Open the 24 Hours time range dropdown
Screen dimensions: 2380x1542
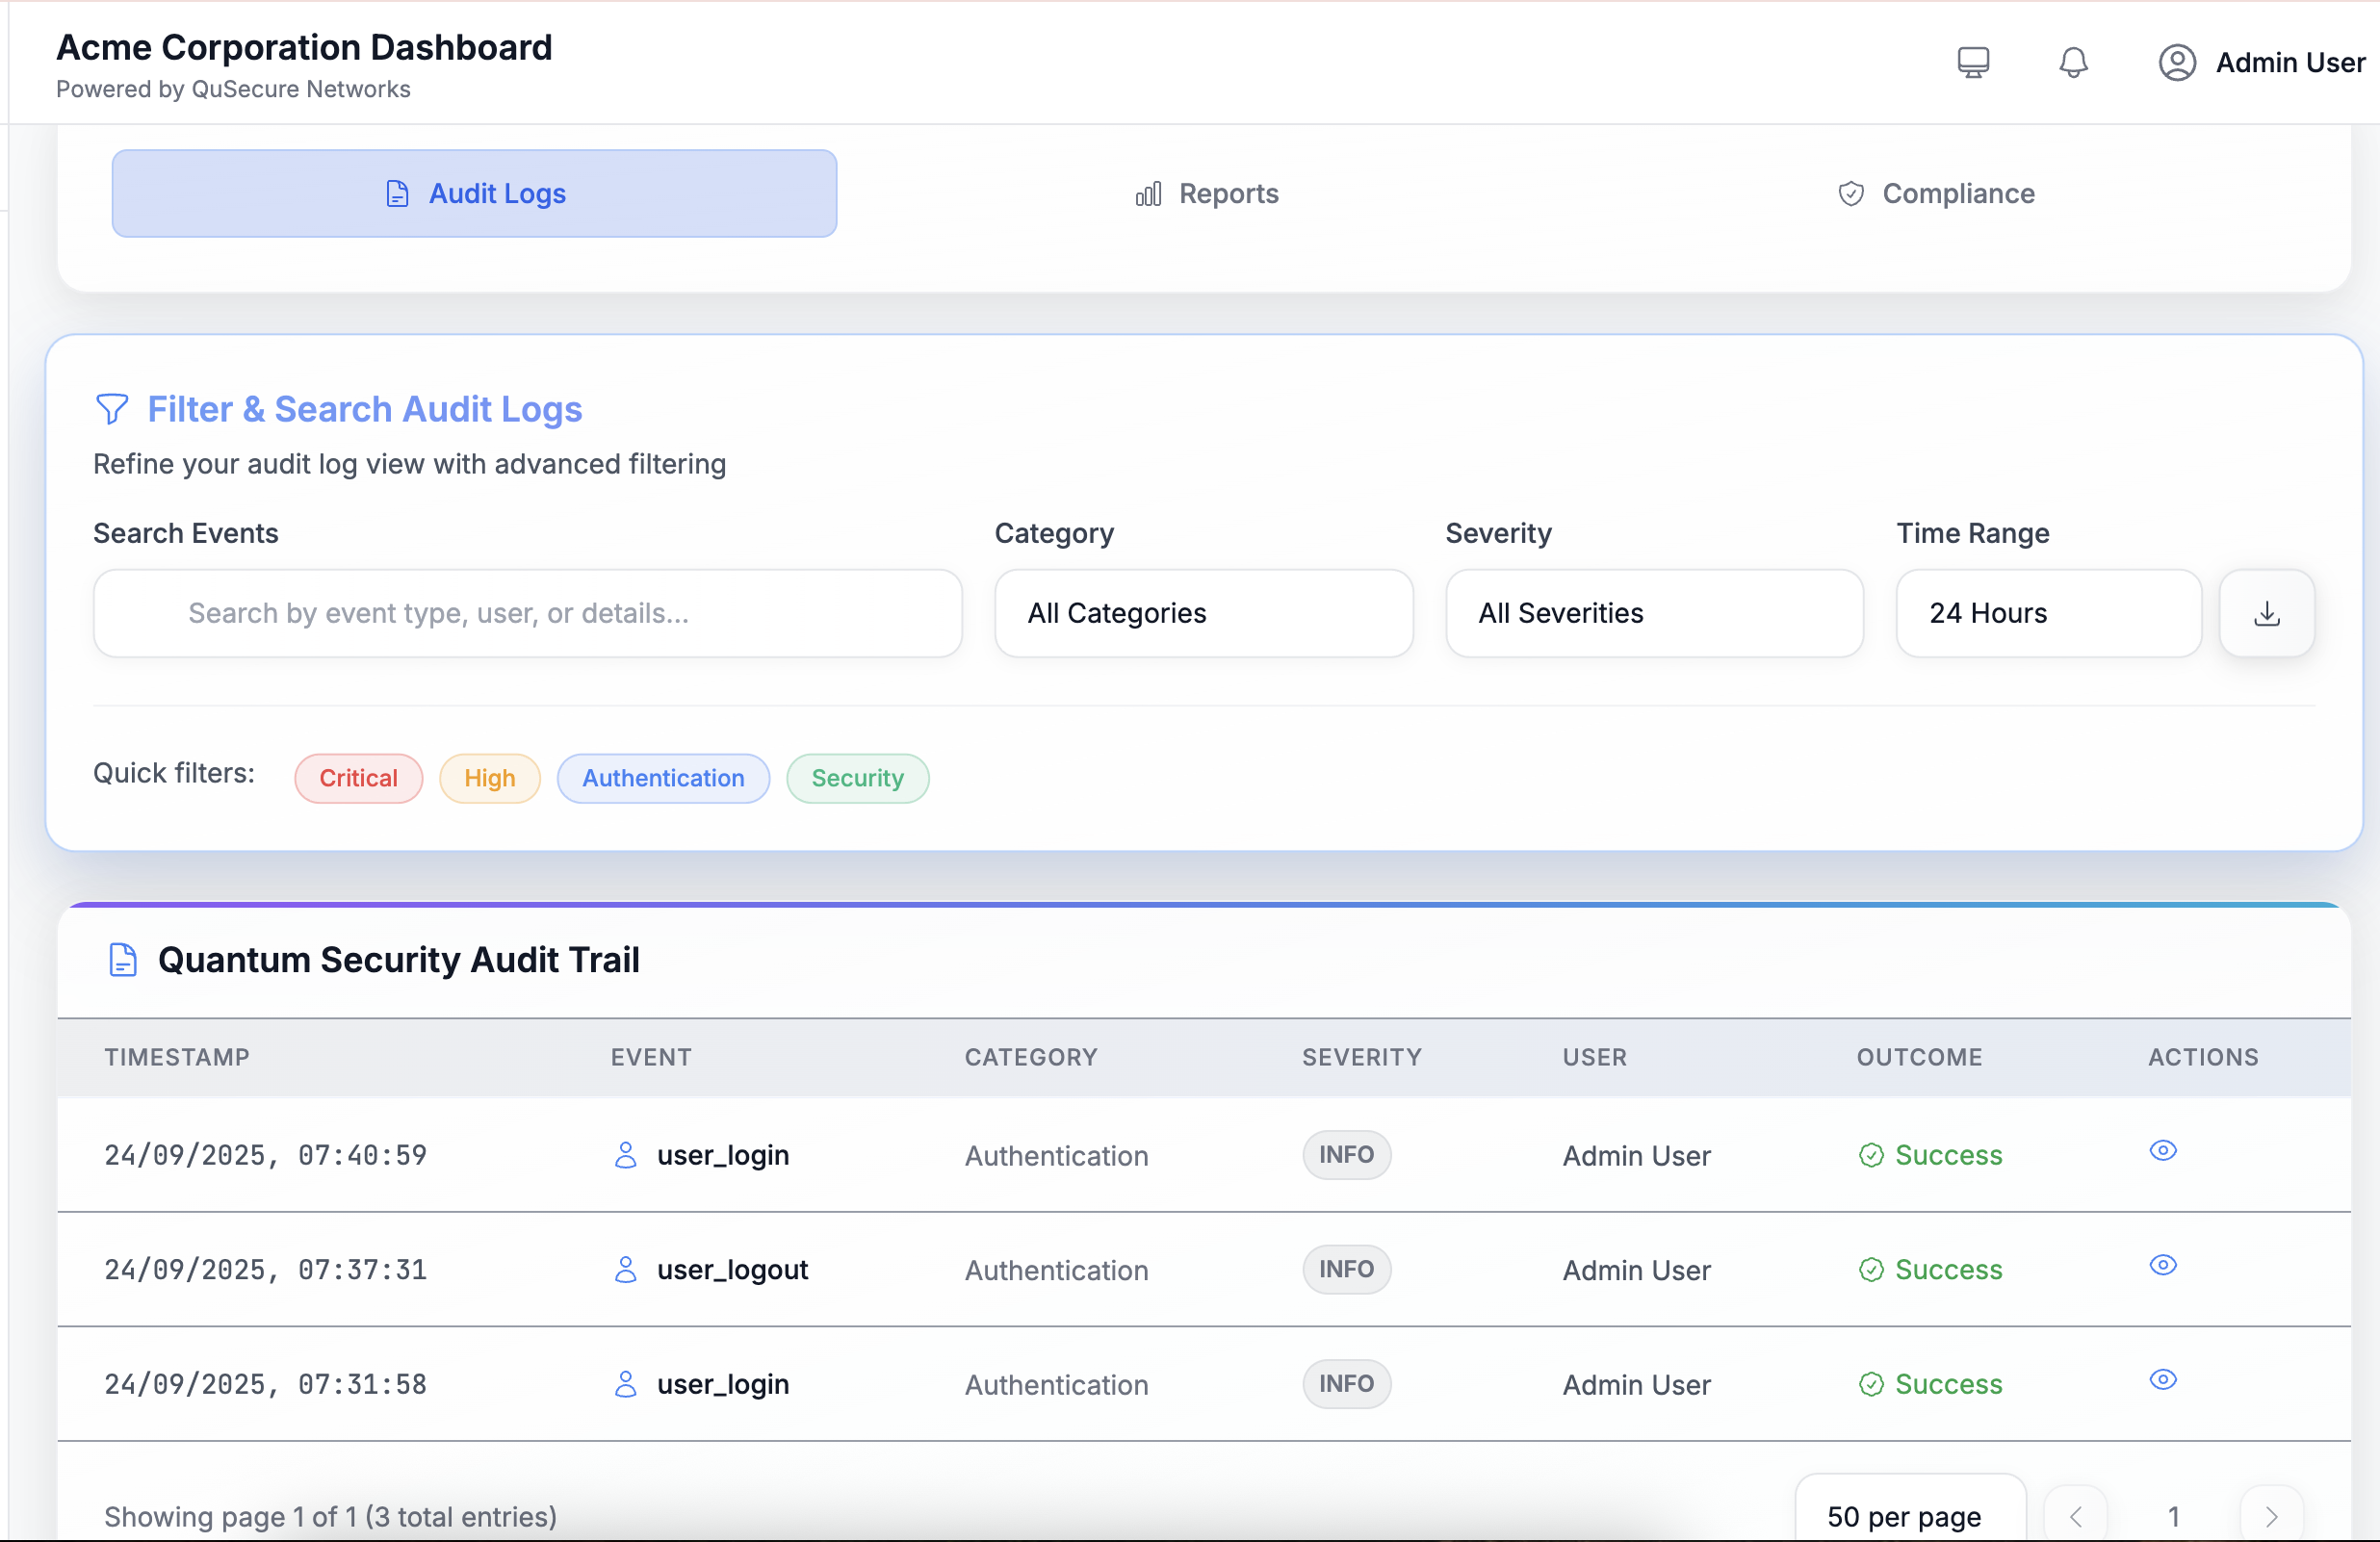(x=2048, y=613)
